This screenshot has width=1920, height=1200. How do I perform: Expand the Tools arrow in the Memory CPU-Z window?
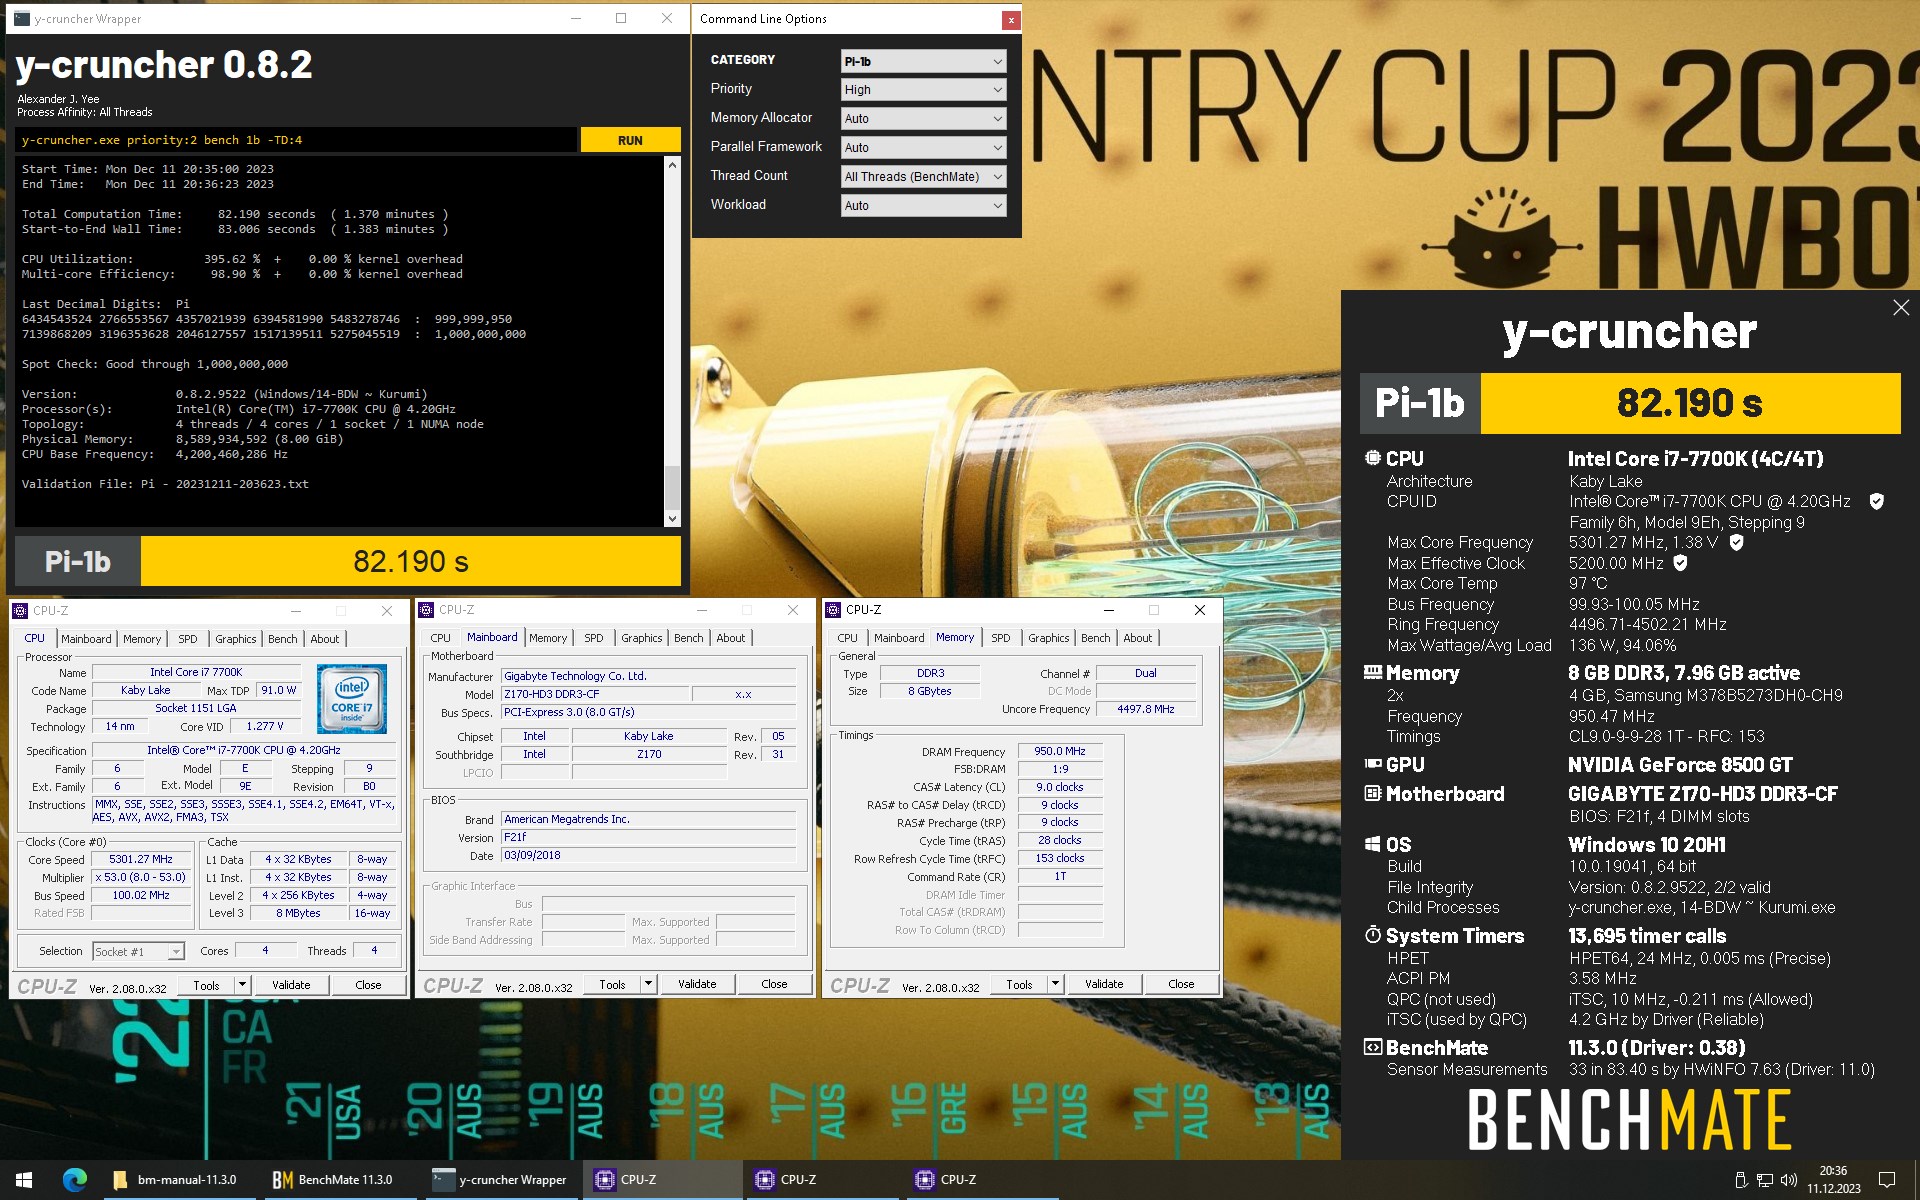tap(1055, 984)
